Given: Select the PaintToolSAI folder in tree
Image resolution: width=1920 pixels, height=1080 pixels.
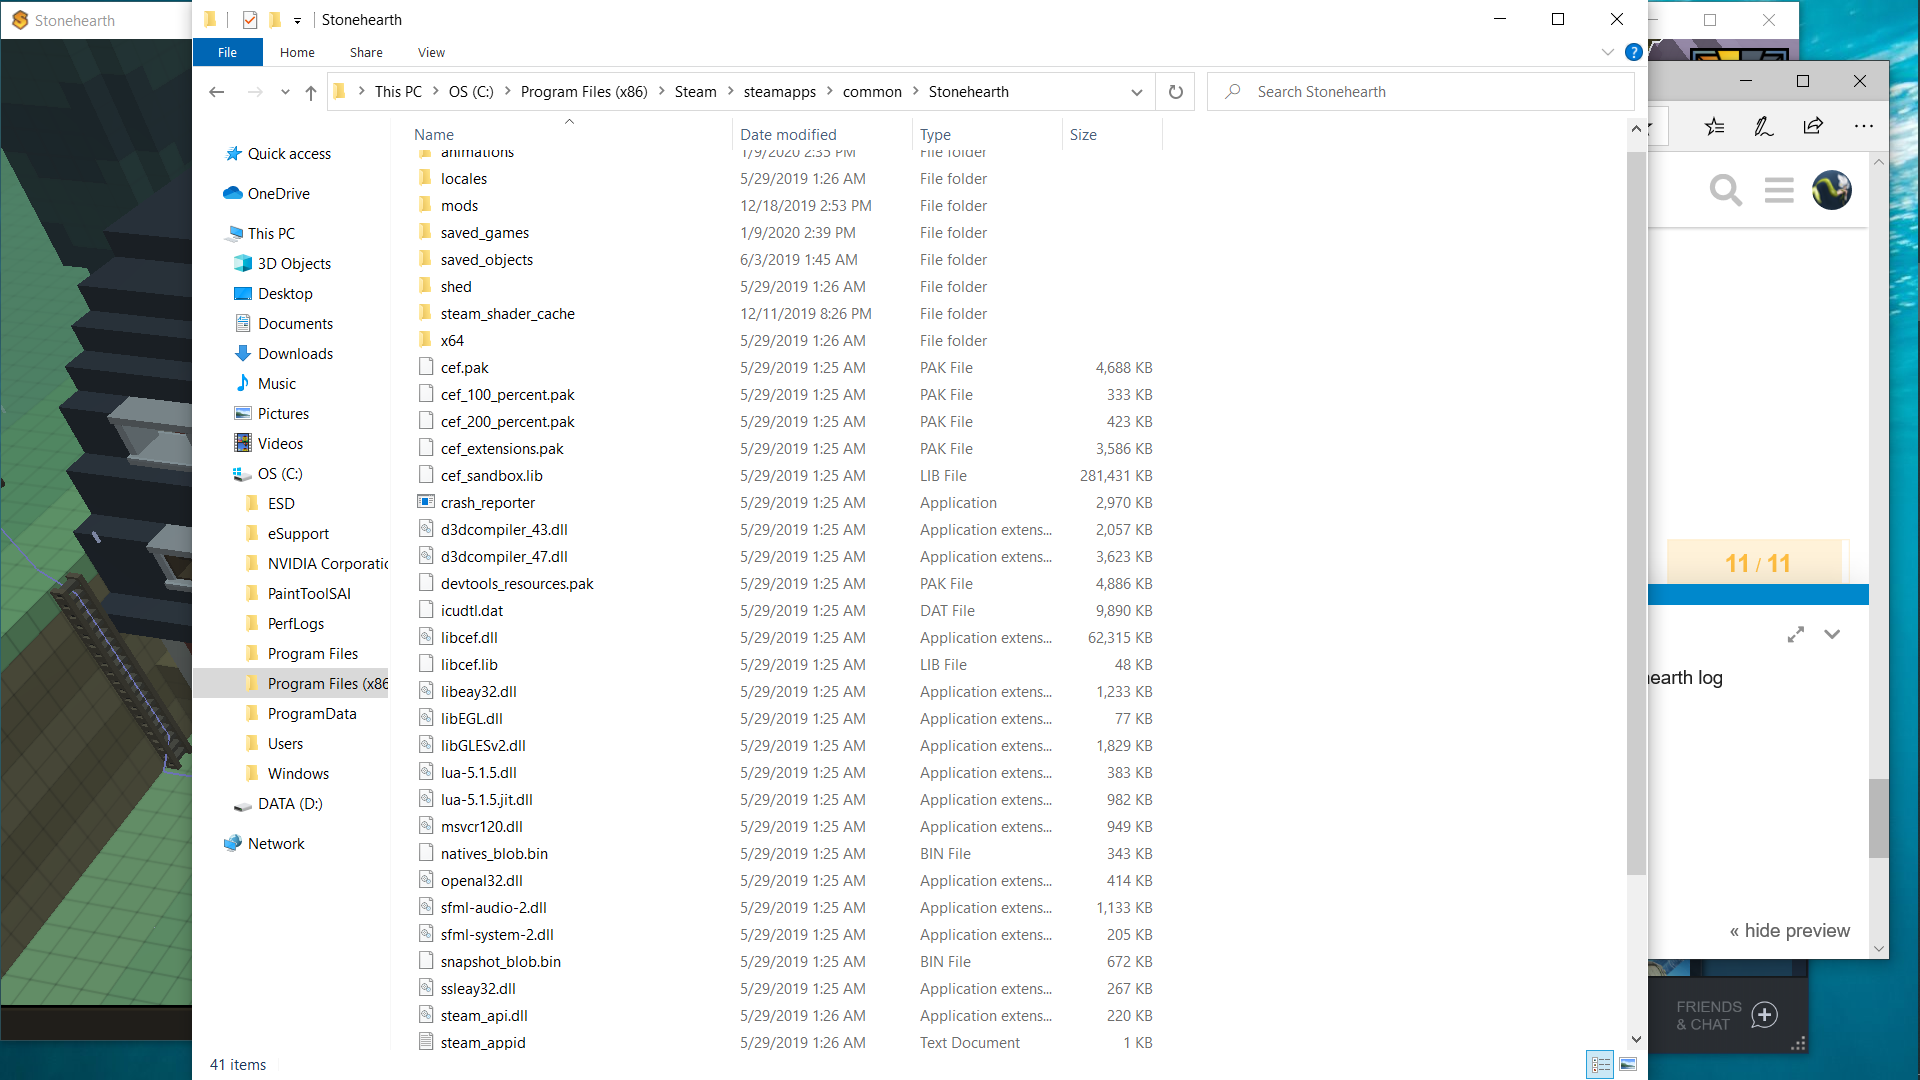Looking at the screenshot, I should 308,594.
